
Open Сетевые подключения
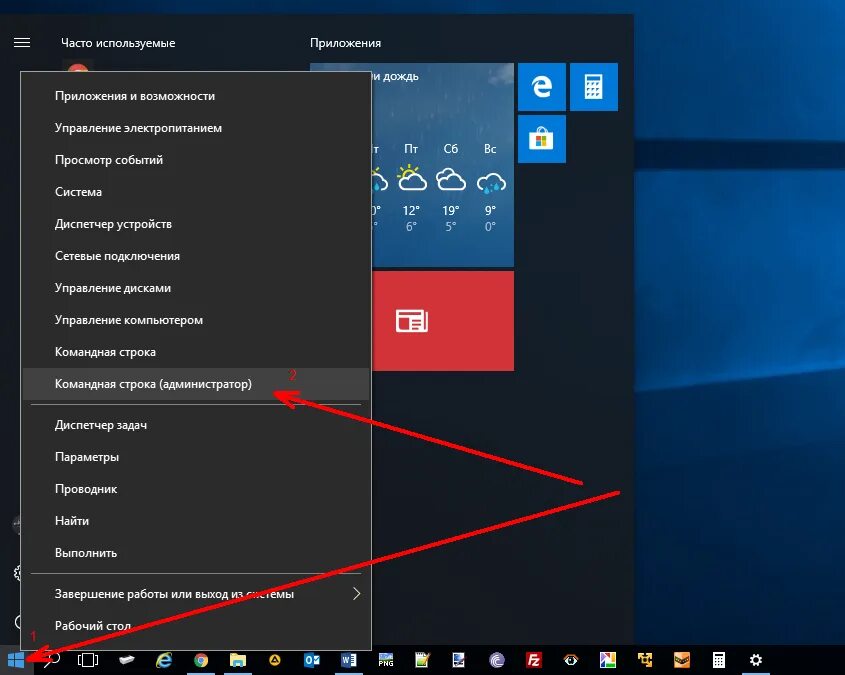pos(196,256)
